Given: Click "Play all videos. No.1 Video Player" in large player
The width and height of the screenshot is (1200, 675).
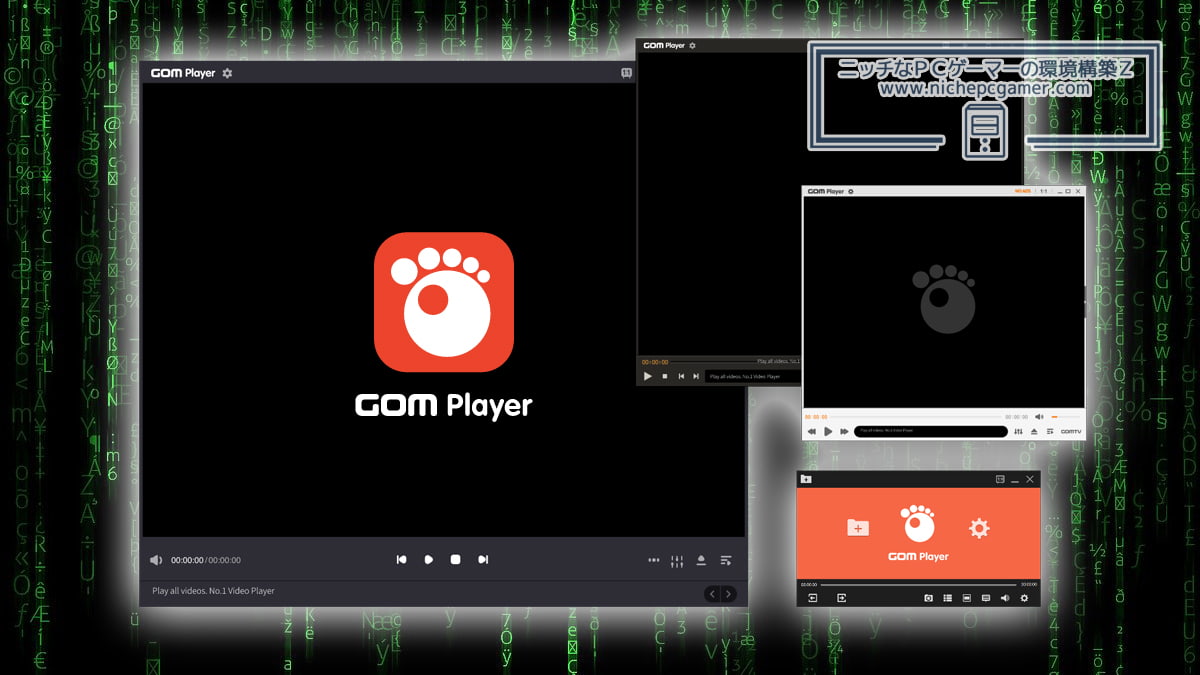Looking at the screenshot, I should tap(213, 591).
